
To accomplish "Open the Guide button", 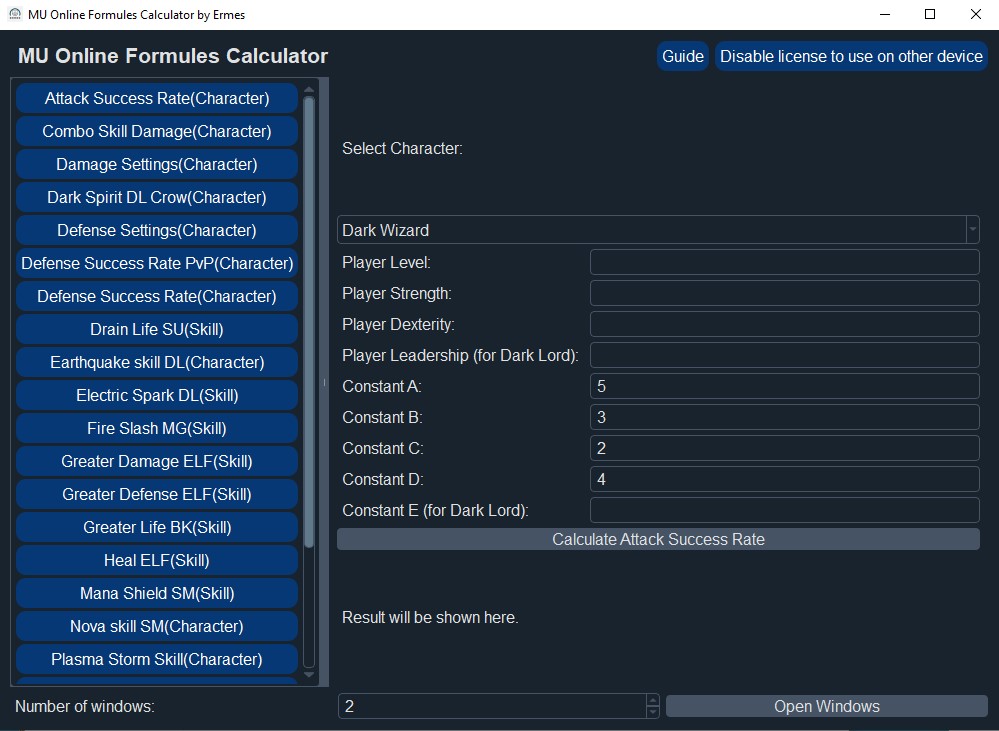I will coord(683,56).
